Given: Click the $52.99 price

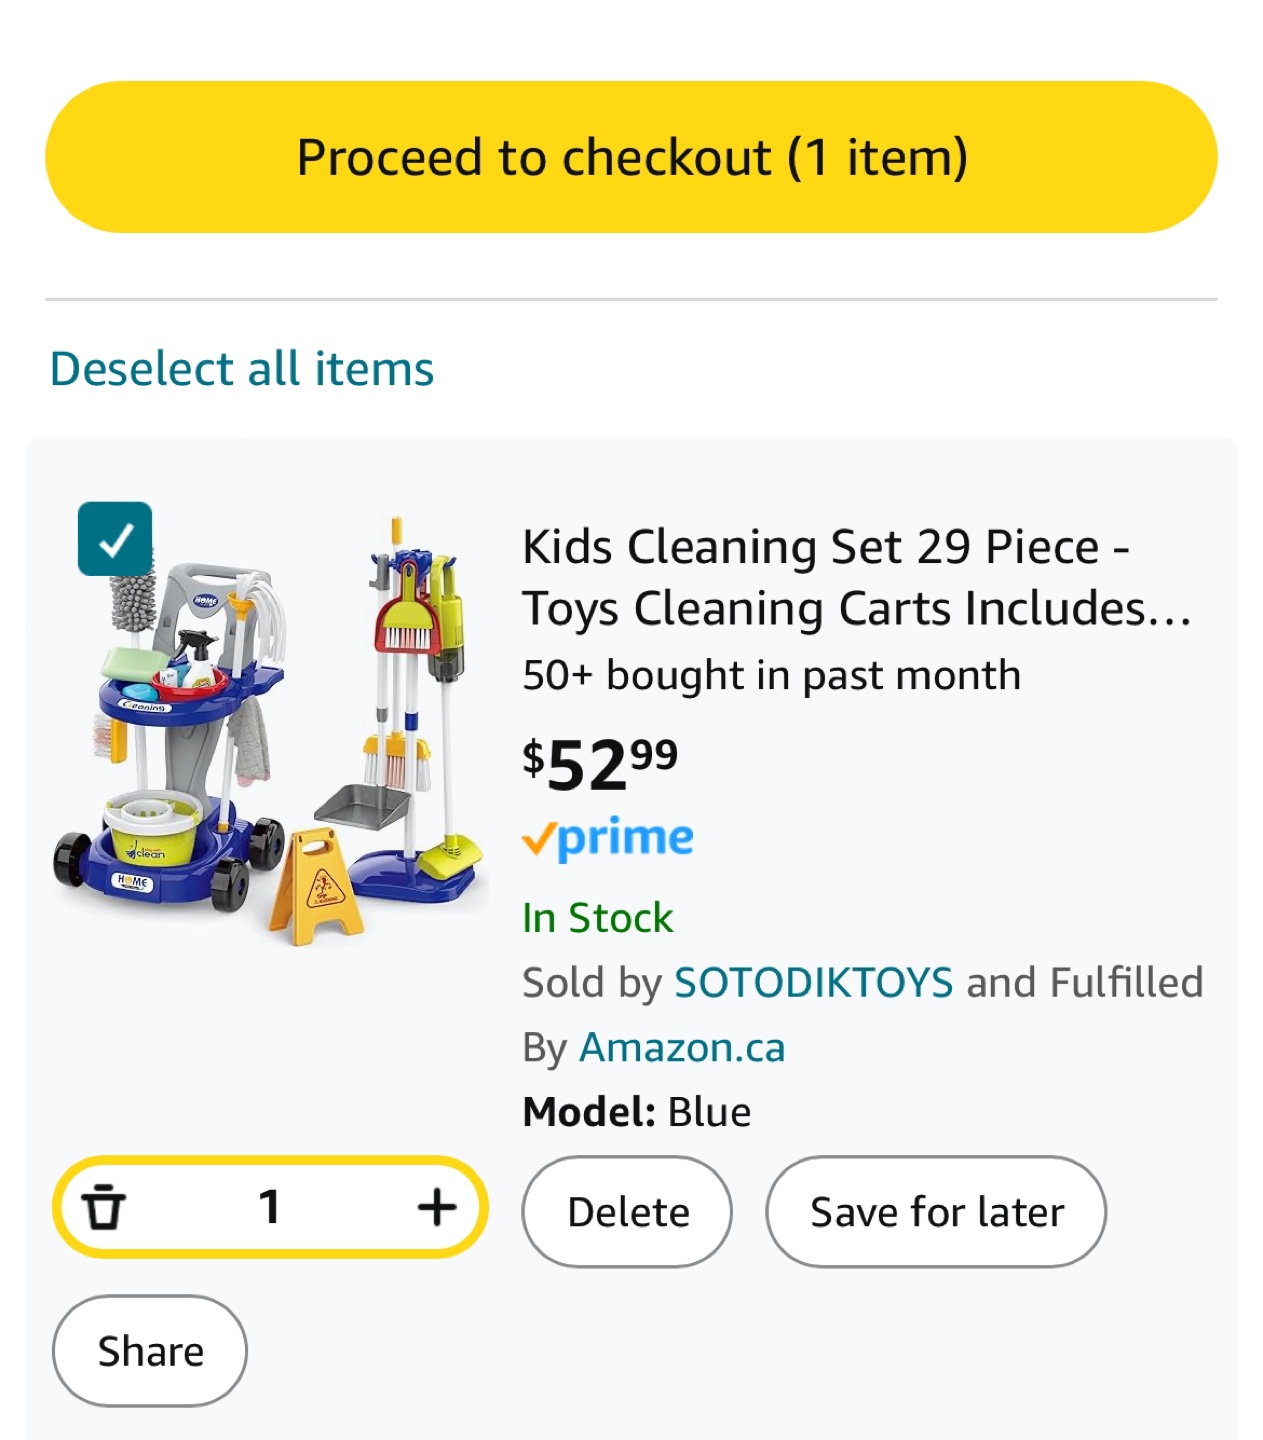Looking at the screenshot, I should click(600, 765).
